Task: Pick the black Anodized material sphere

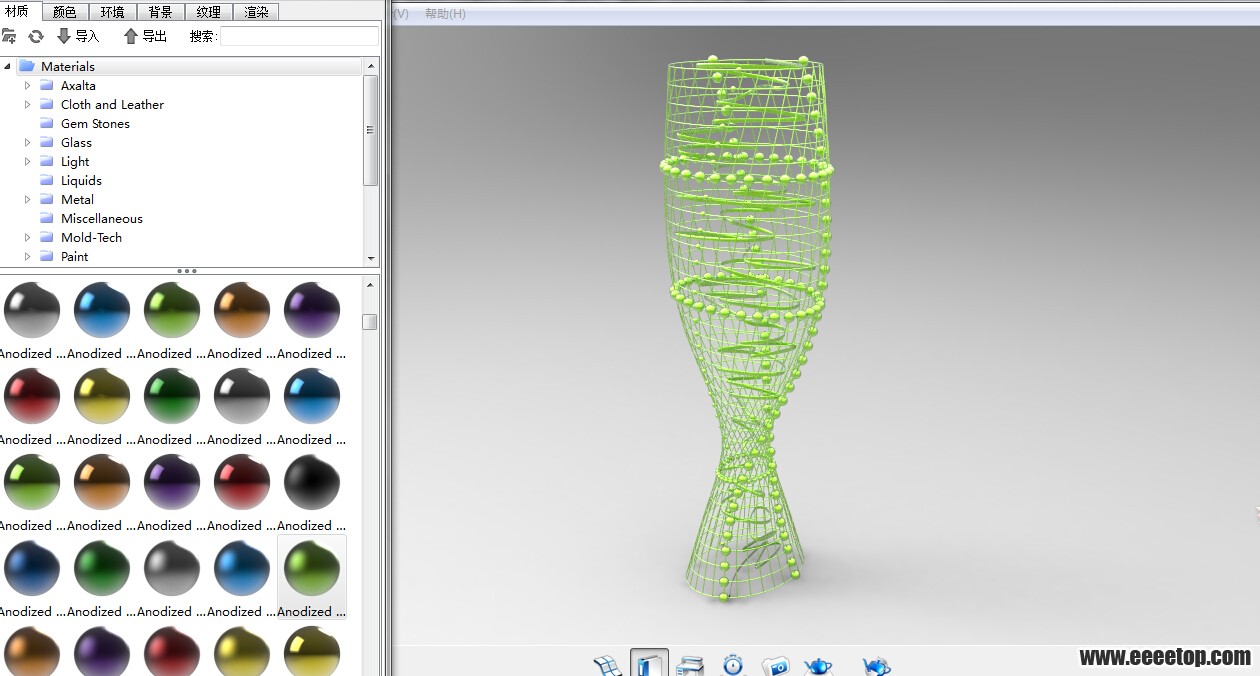Action: point(312,482)
